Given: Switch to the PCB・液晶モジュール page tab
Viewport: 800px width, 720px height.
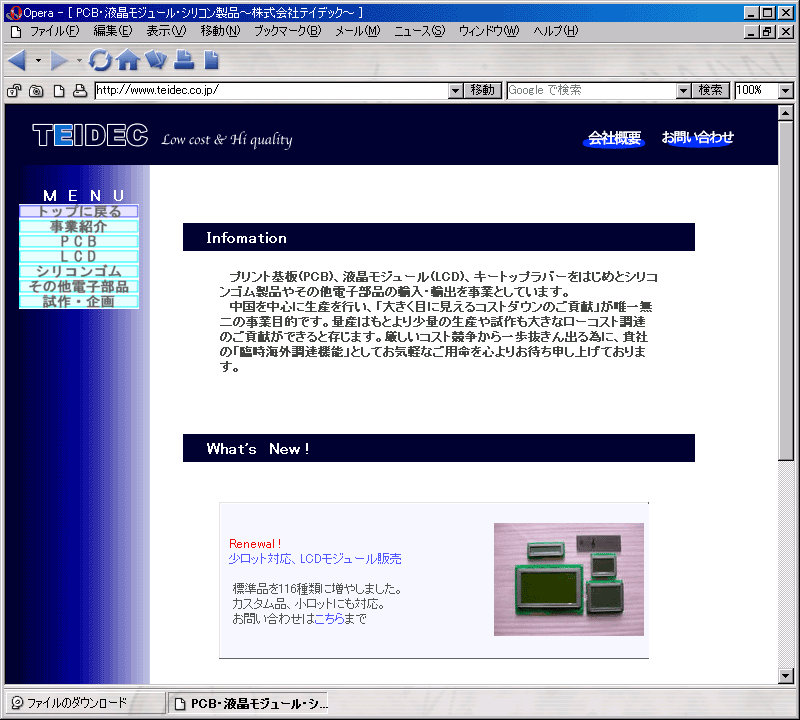Looking at the screenshot, I should 248,704.
